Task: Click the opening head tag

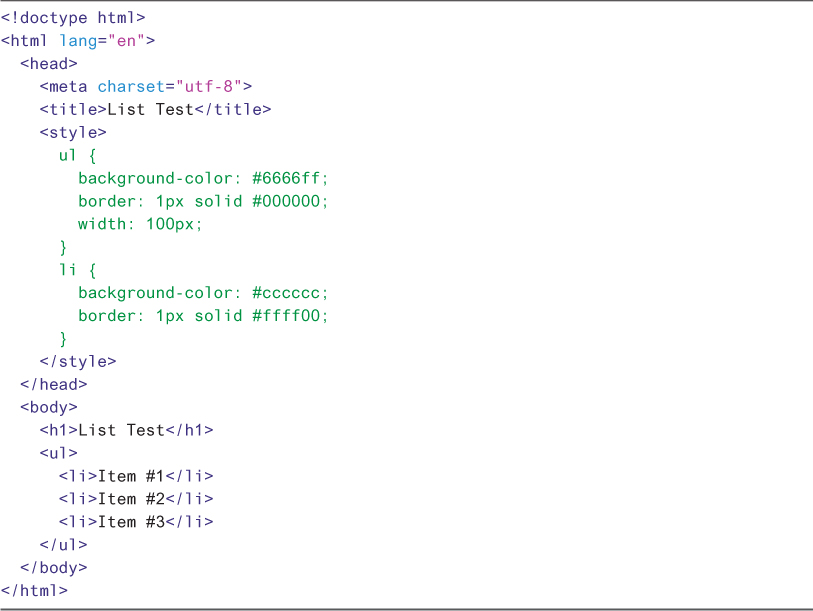Action: pos(48,64)
